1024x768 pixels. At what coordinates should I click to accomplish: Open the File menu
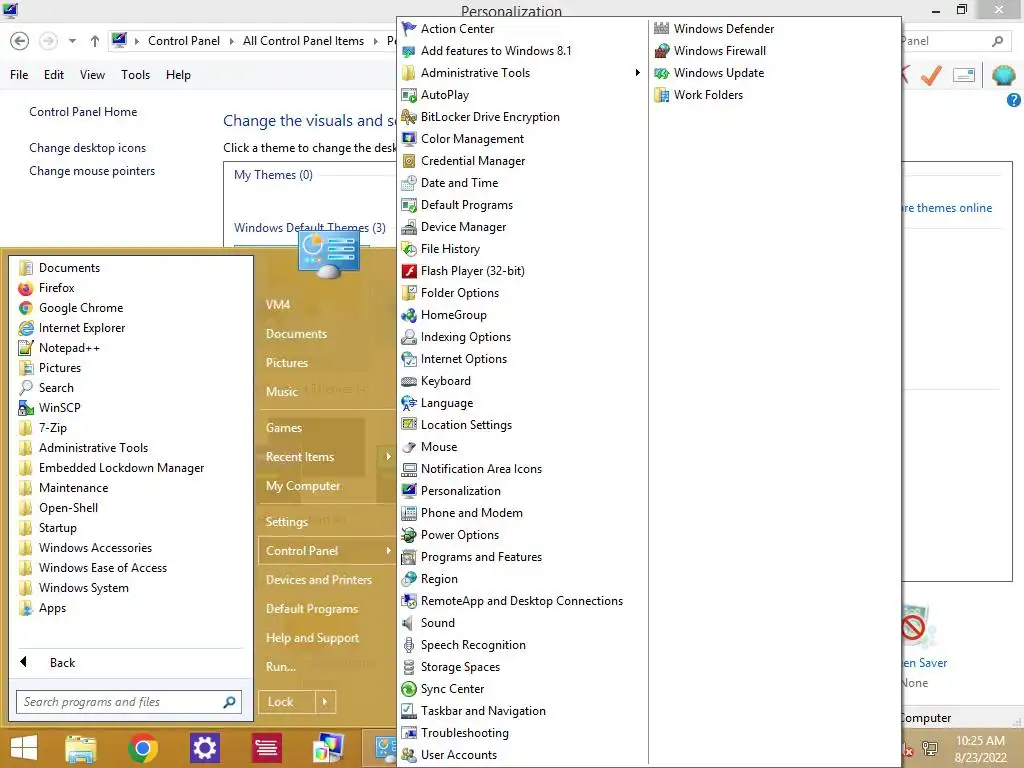[19, 75]
